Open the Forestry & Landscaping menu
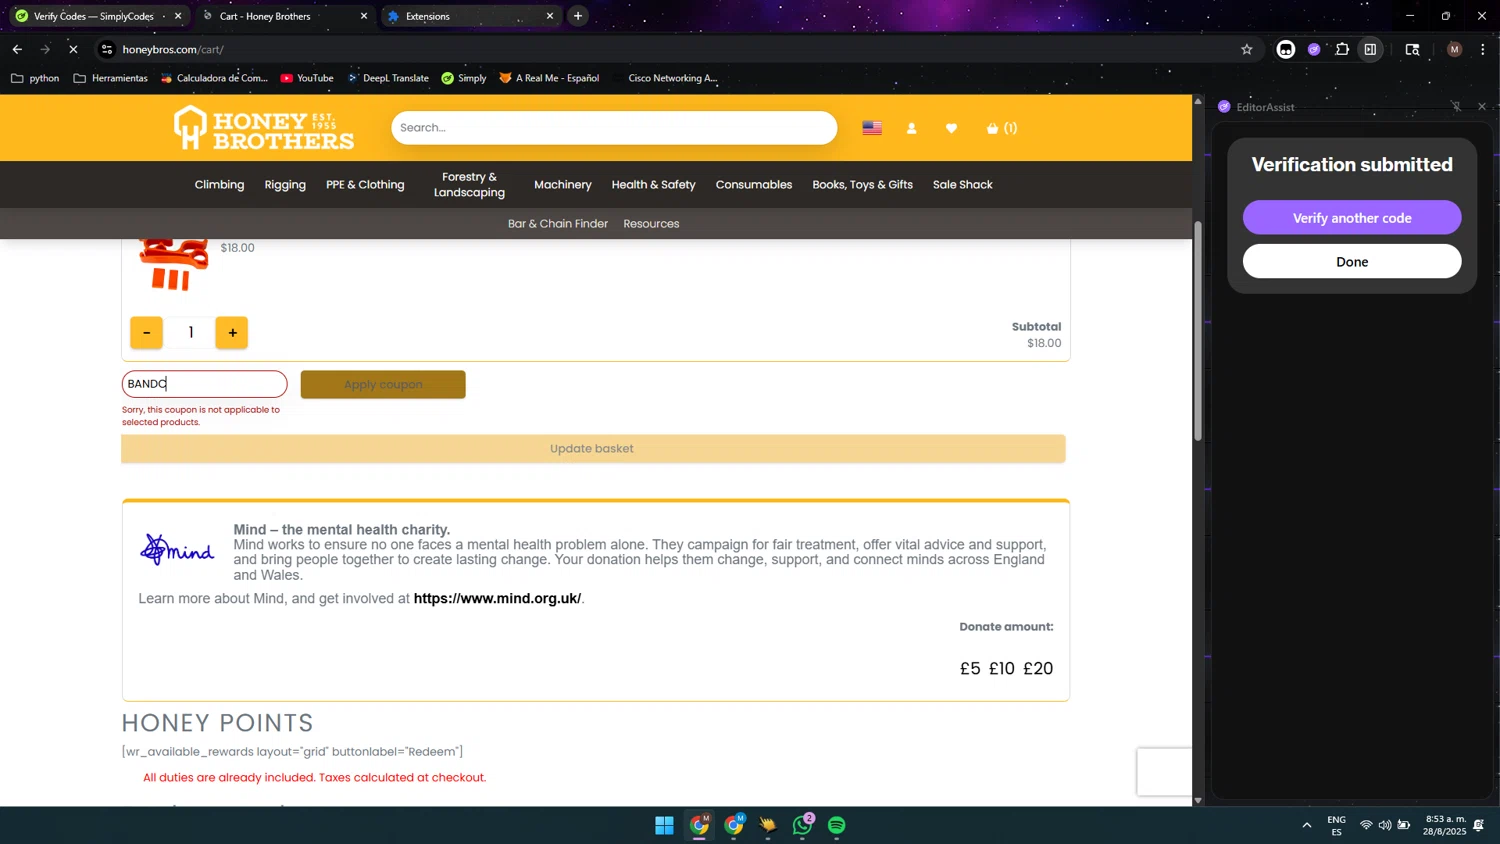Screen dimensions: 1500x844 (469, 185)
